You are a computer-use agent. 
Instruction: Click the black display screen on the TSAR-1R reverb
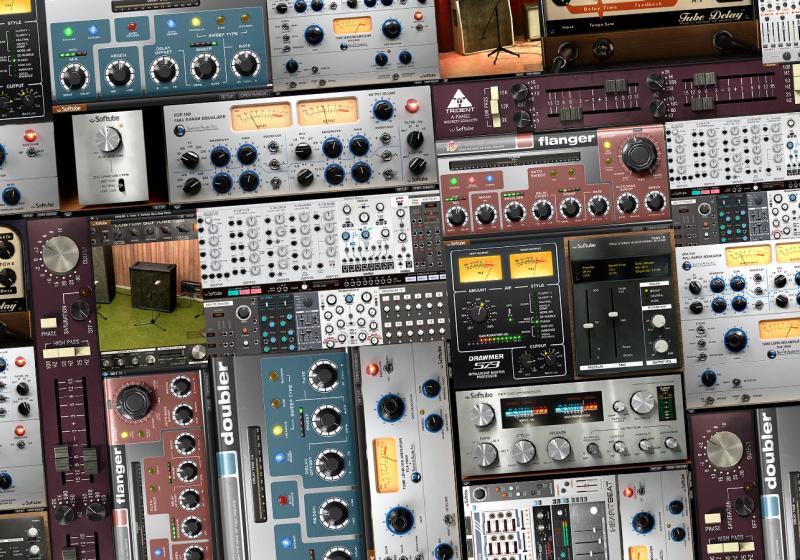622,268
